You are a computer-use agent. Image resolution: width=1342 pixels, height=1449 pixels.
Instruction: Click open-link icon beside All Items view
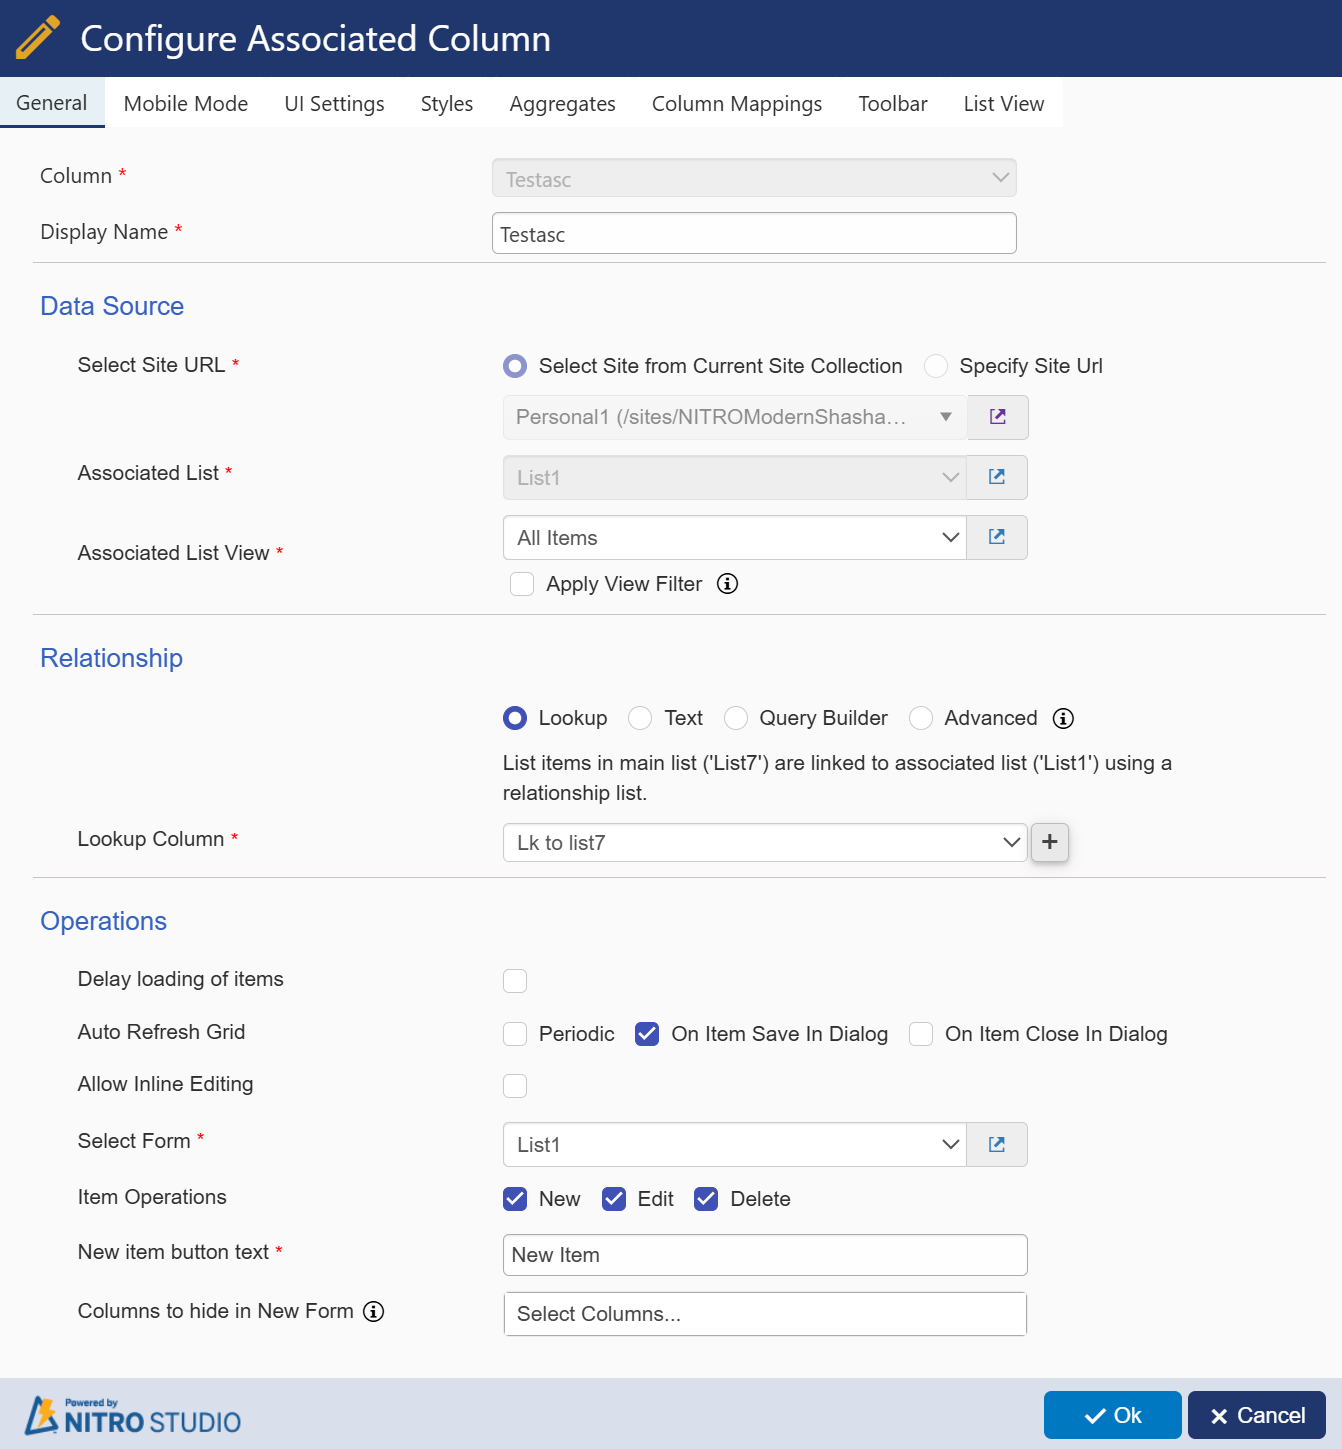[996, 537]
